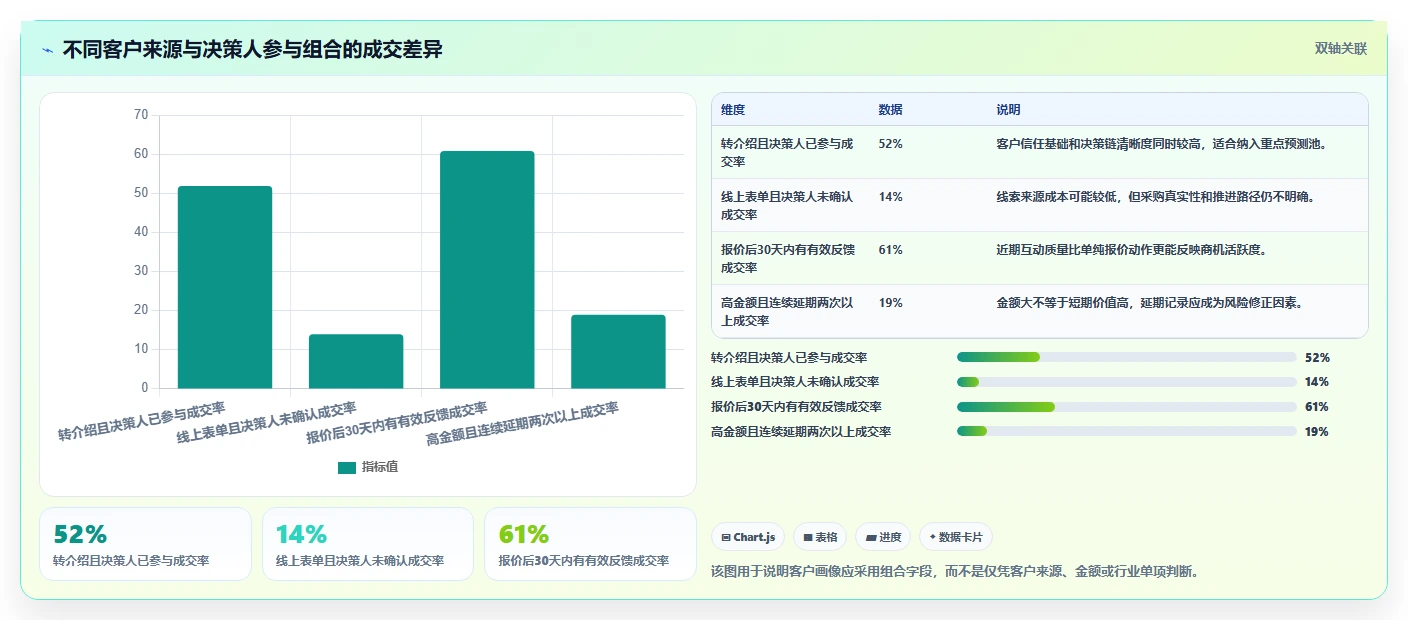
Task: Click the 61% value in the table
Action: pos(890,250)
